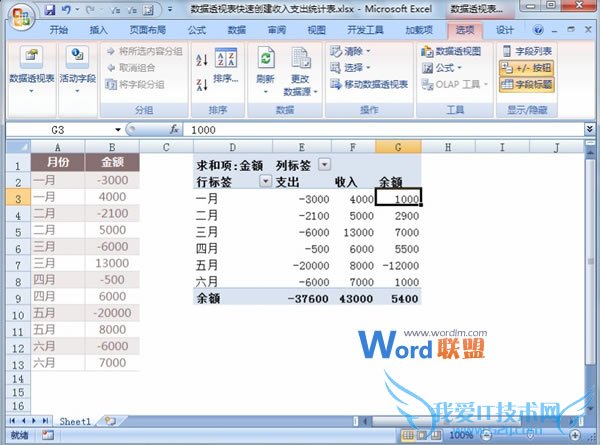Go to last sheet navigation arrow
This screenshot has width=600, height=445.
pyautogui.click(x=46, y=421)
